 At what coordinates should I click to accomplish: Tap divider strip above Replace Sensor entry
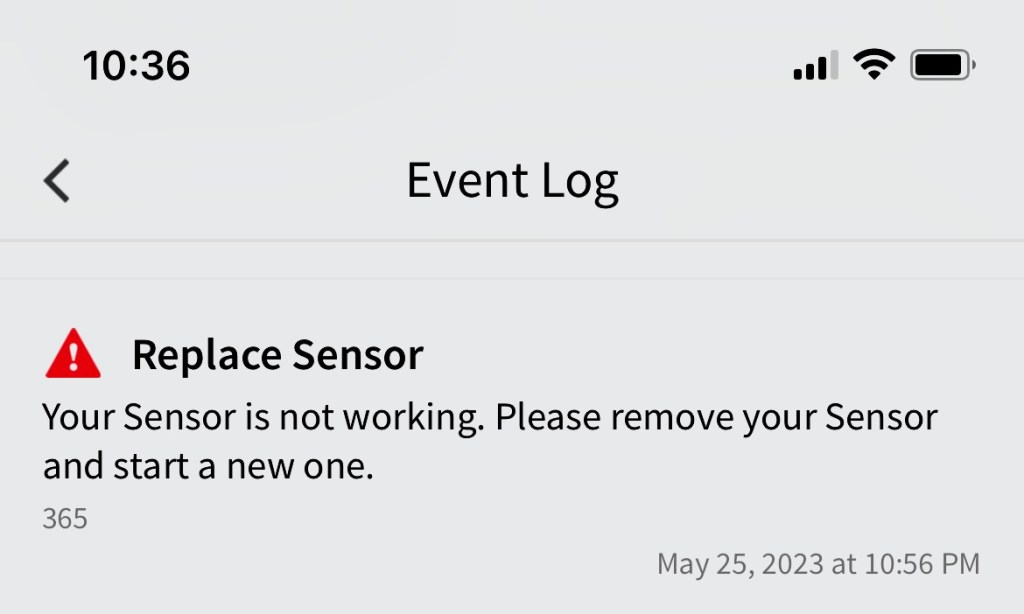tap(512, 260)
